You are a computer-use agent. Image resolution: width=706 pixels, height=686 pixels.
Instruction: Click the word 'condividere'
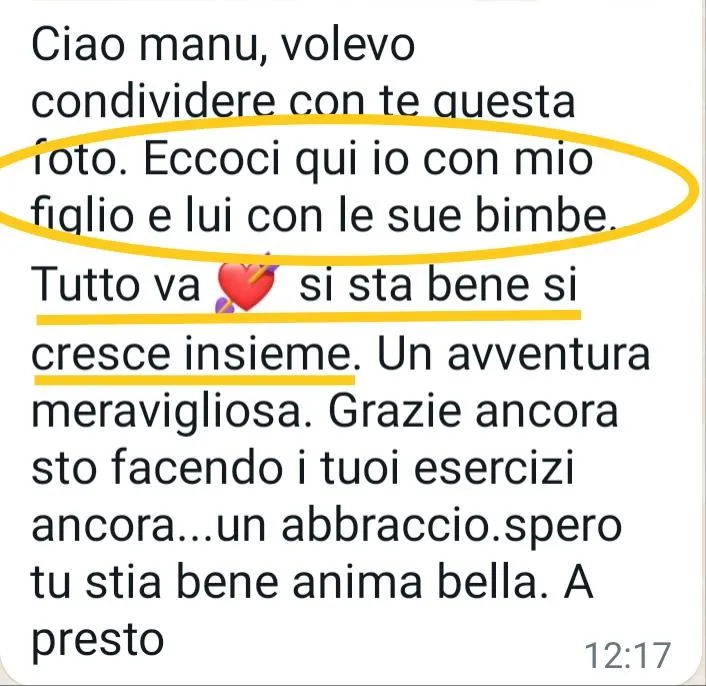click(153, 101)
